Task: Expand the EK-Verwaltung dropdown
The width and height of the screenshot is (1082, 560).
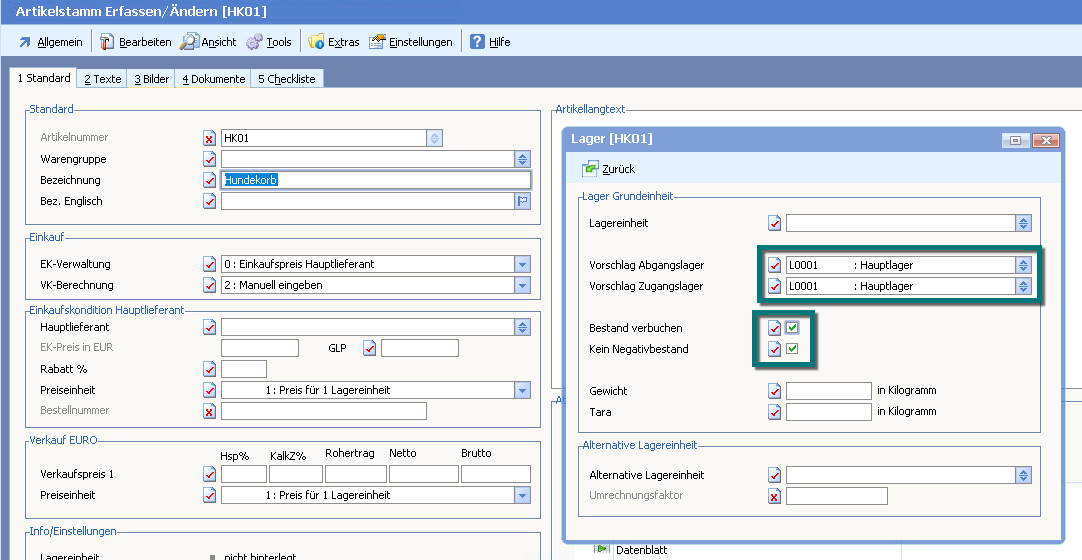Action: pyautogui.click(x=522, y=265)
